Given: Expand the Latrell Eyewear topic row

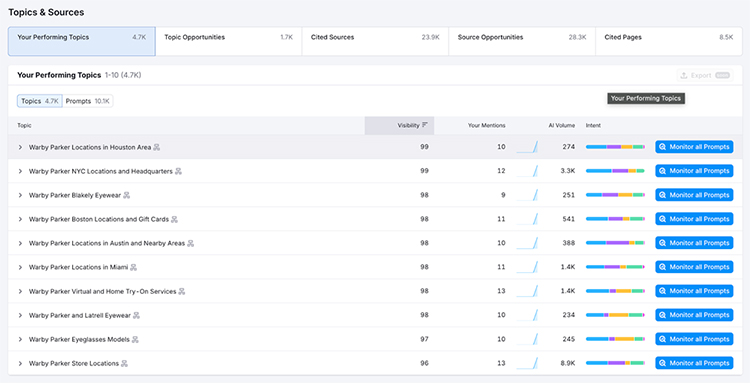Looking at the screenshot, I should (20, 315).
